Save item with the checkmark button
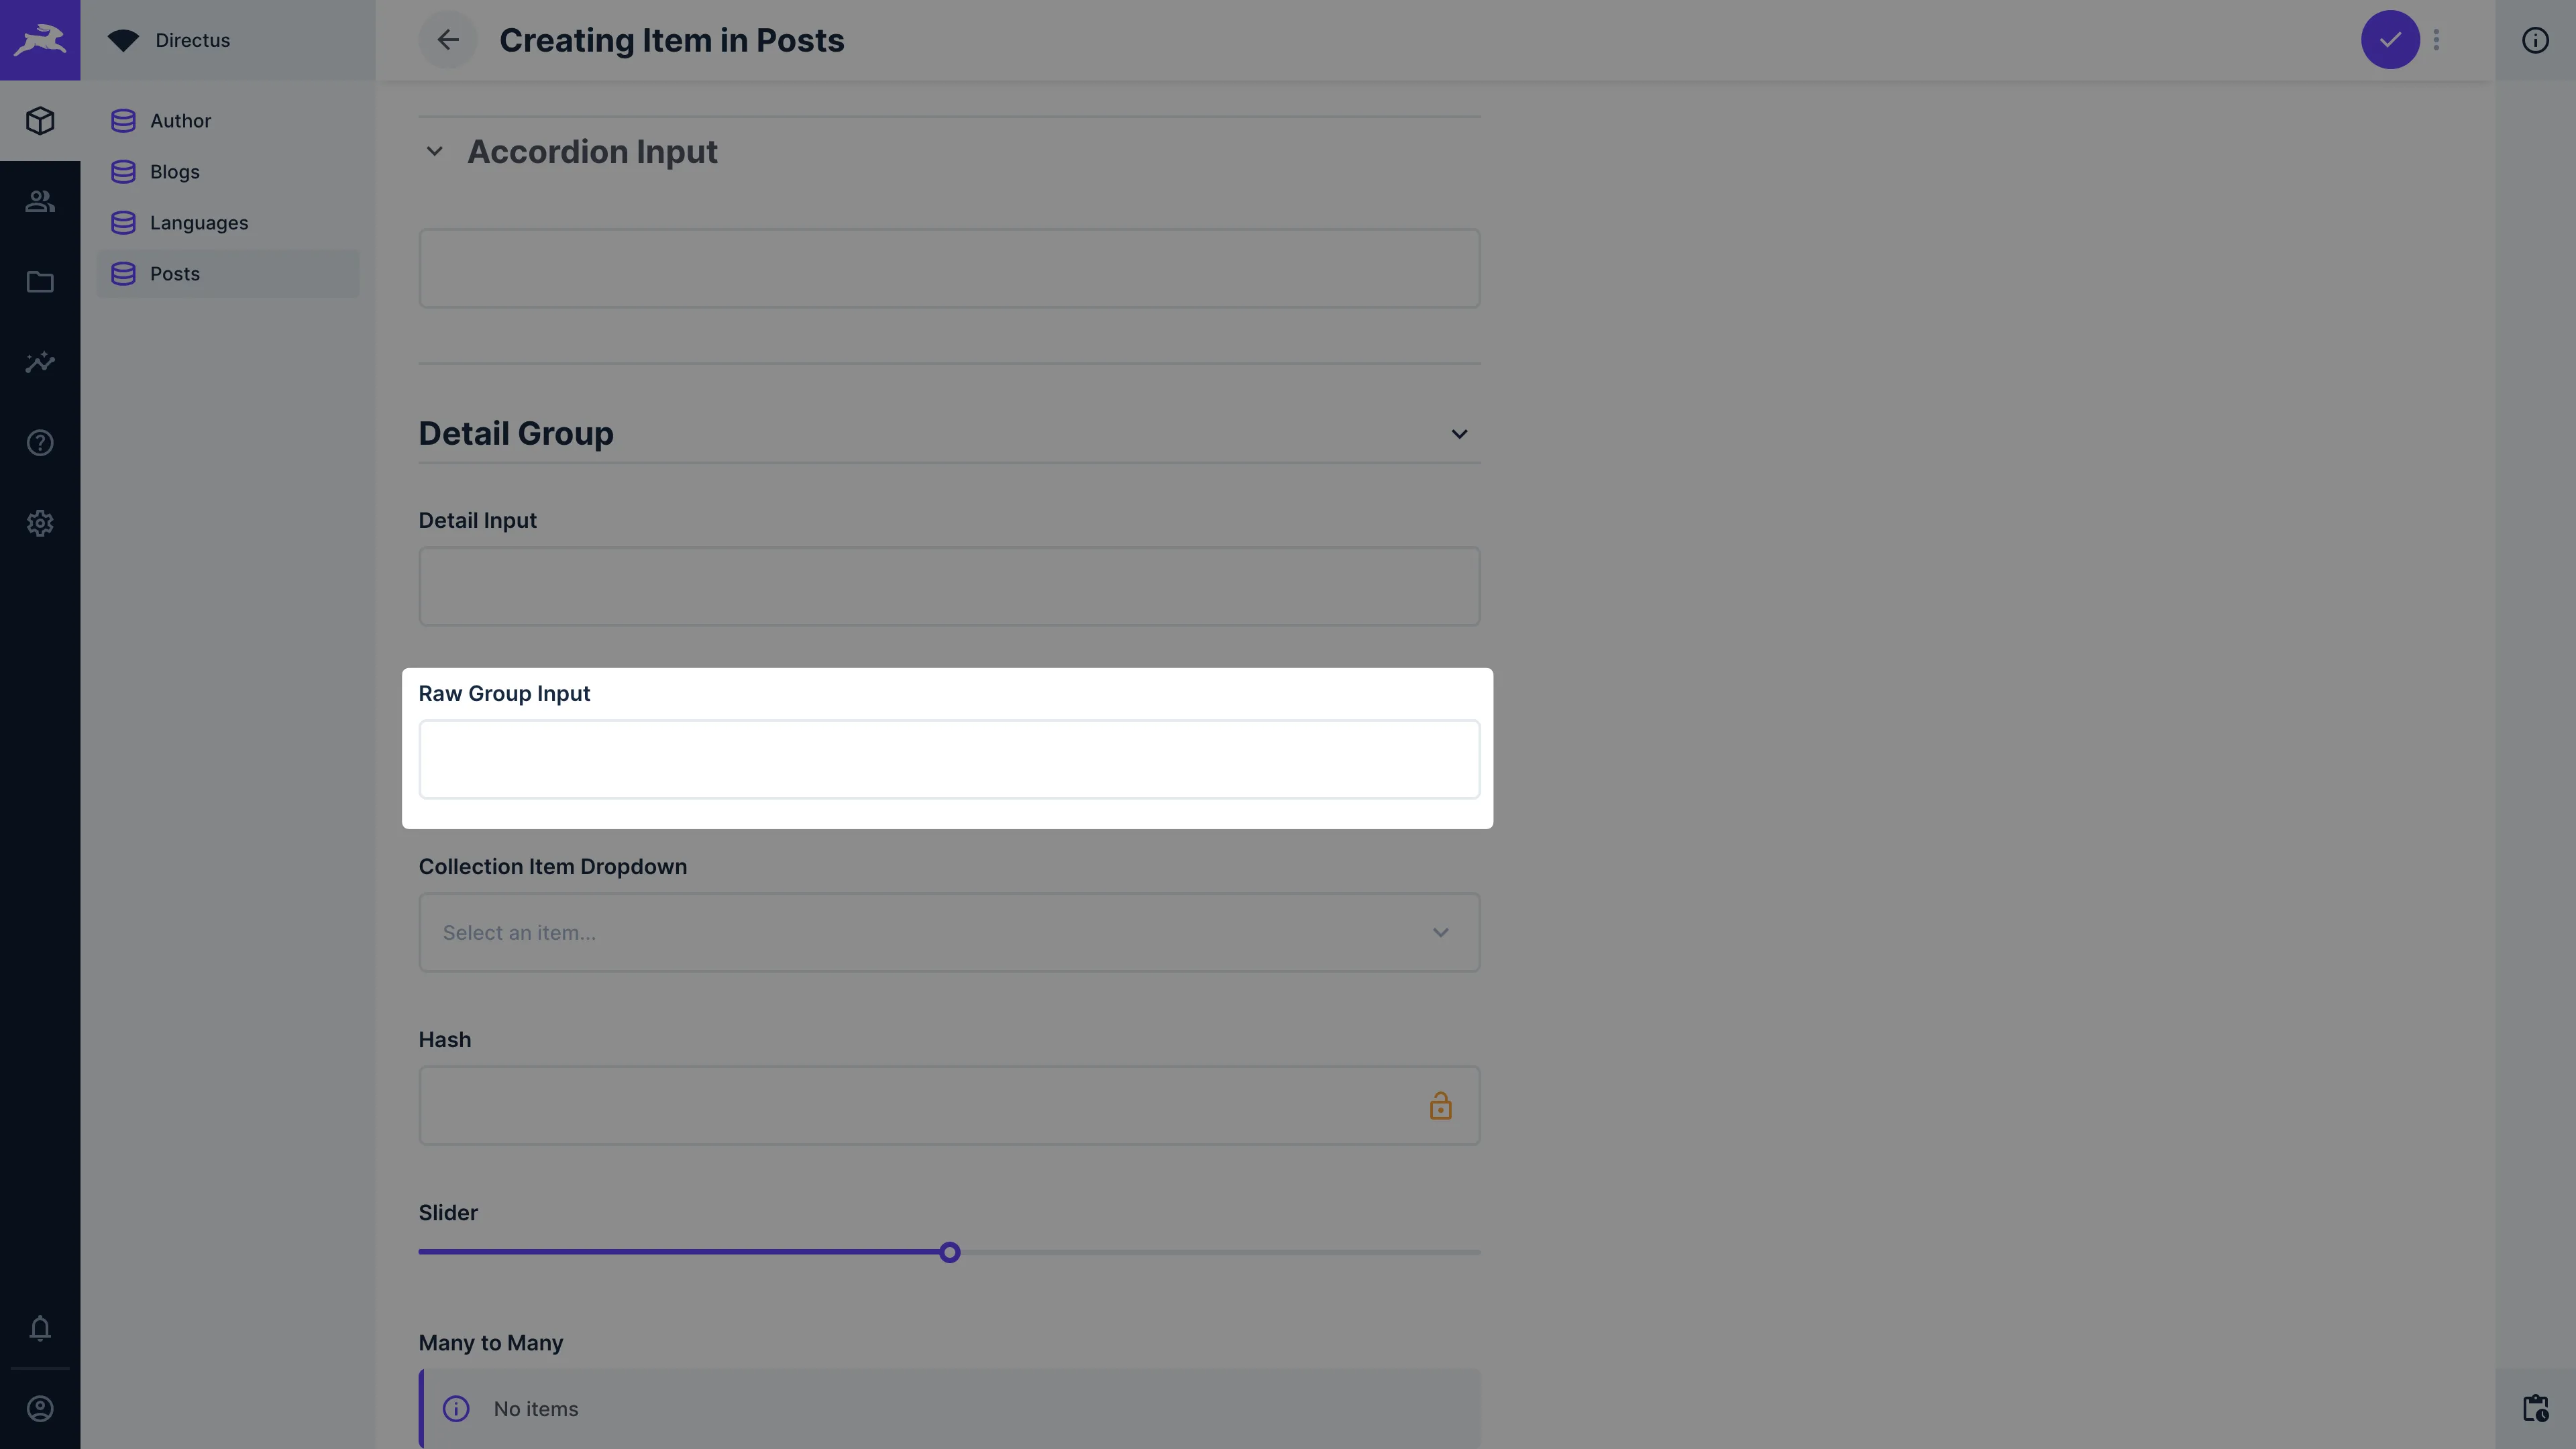This screenshot has height=1449, width=2576. pyautogui.click(x=2389, y=40)
